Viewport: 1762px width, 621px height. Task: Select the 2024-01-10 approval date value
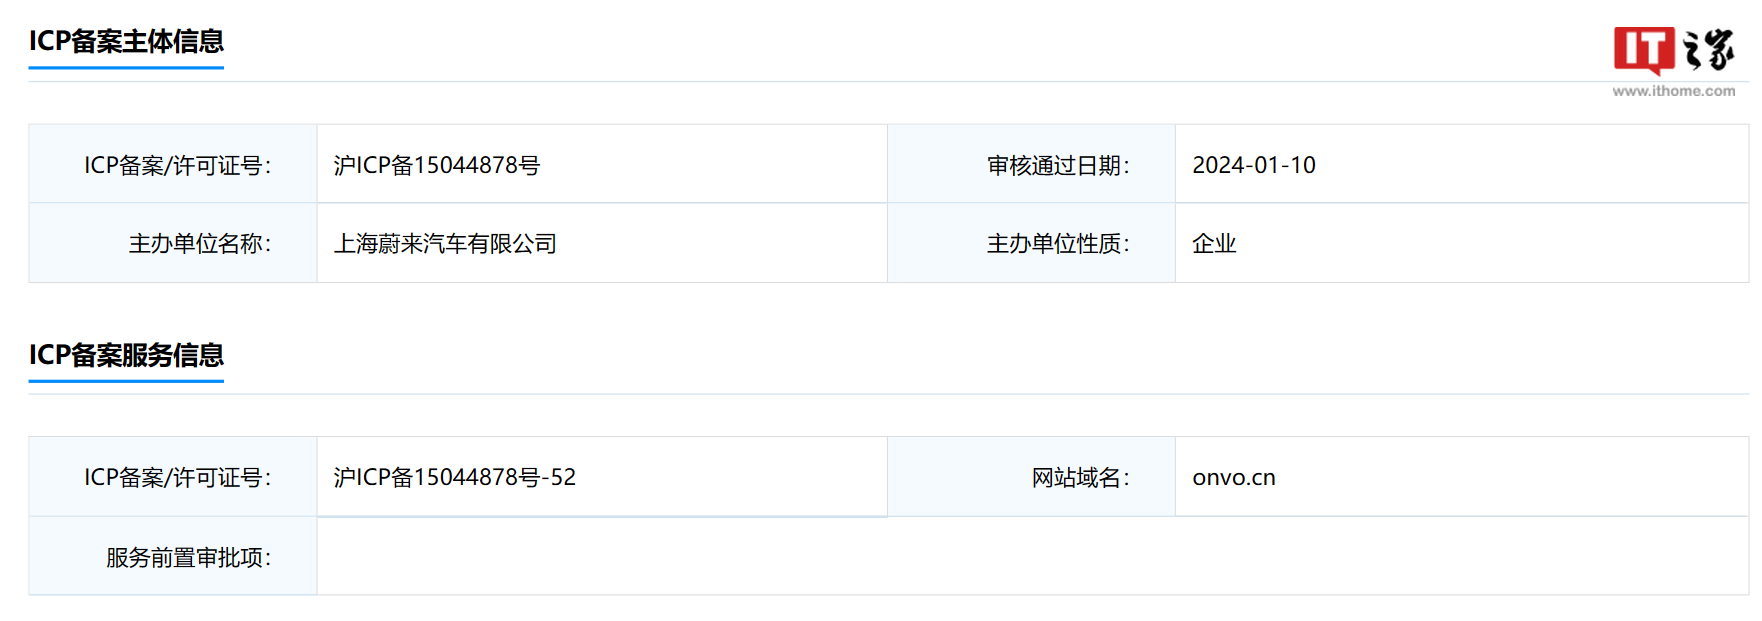click(x=1254, y=166)
